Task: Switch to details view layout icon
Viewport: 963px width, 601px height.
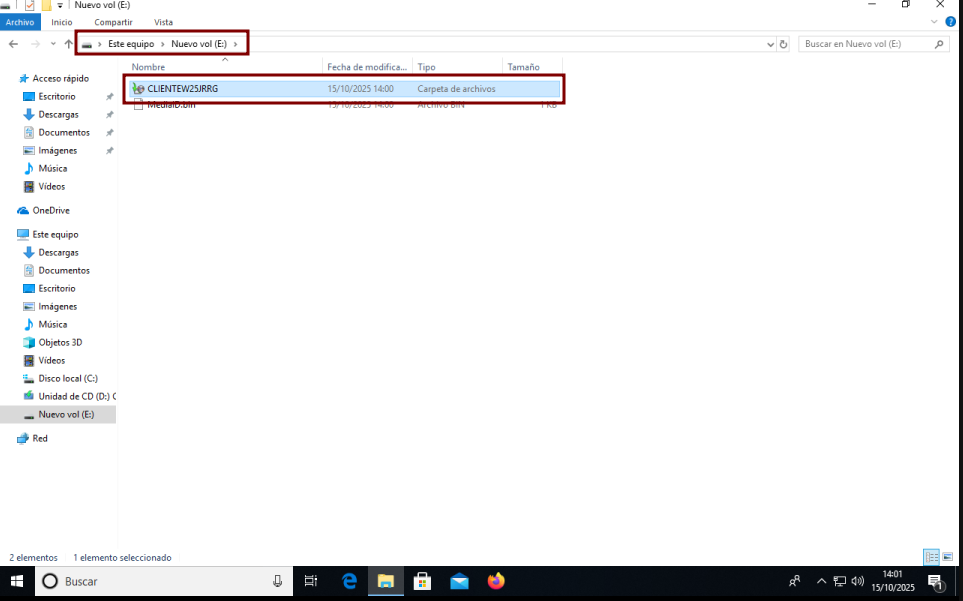Action: point(932,557)
